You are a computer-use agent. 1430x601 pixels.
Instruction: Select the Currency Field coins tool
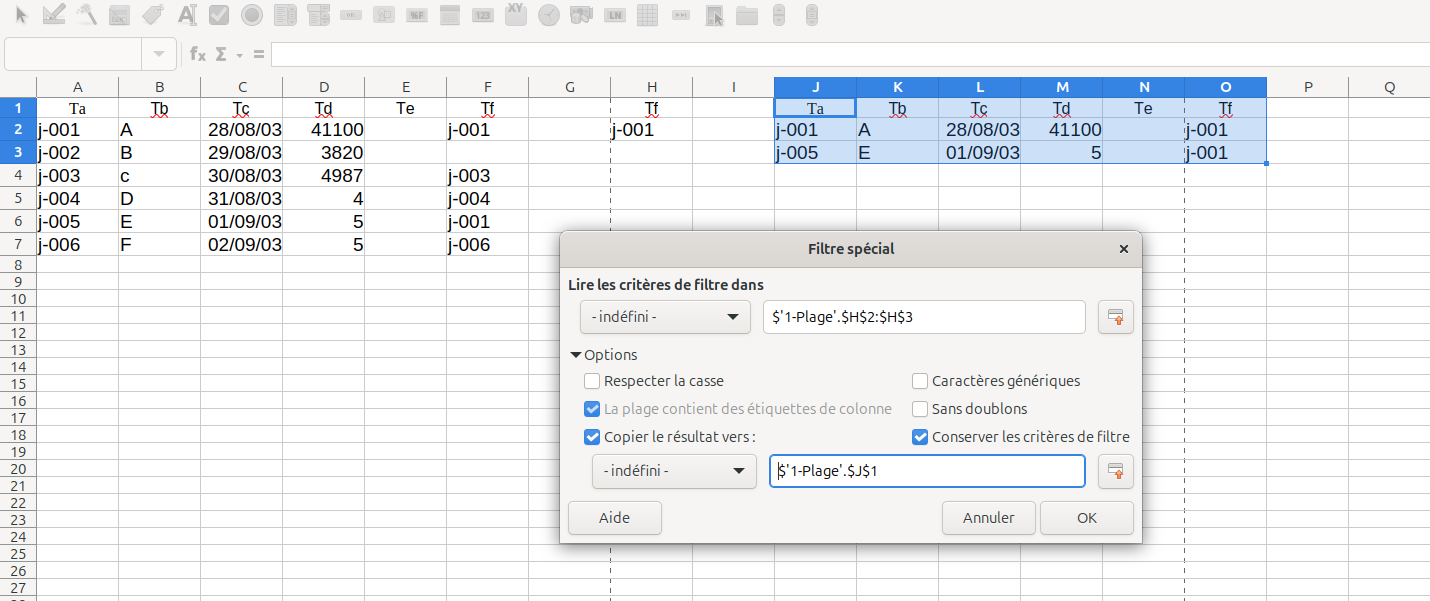tap(581, 15)
